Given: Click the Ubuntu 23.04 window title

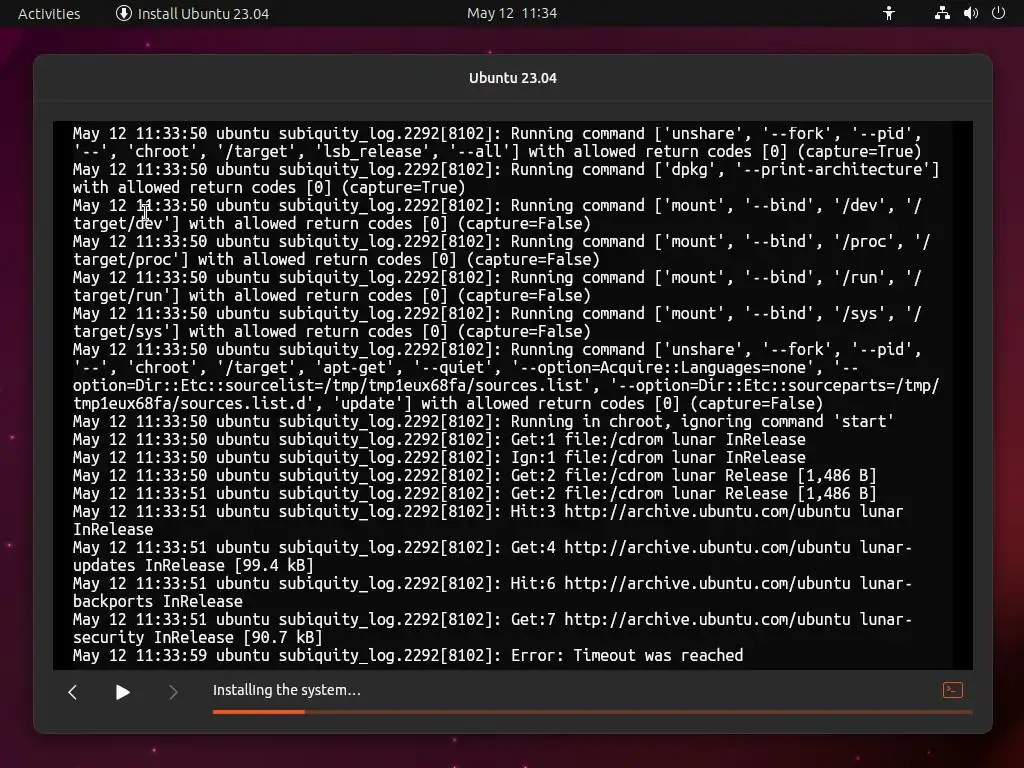Looking at the screenshot, I should click(513, 78).
